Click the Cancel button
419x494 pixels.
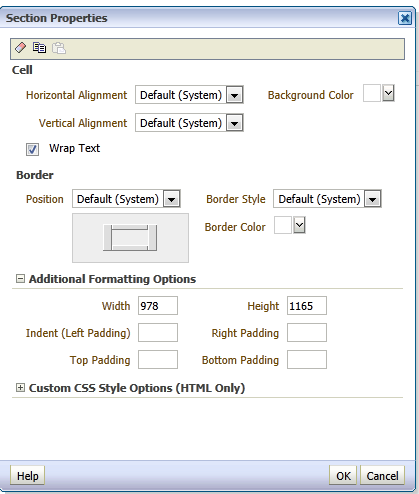(x=382, y=476)
